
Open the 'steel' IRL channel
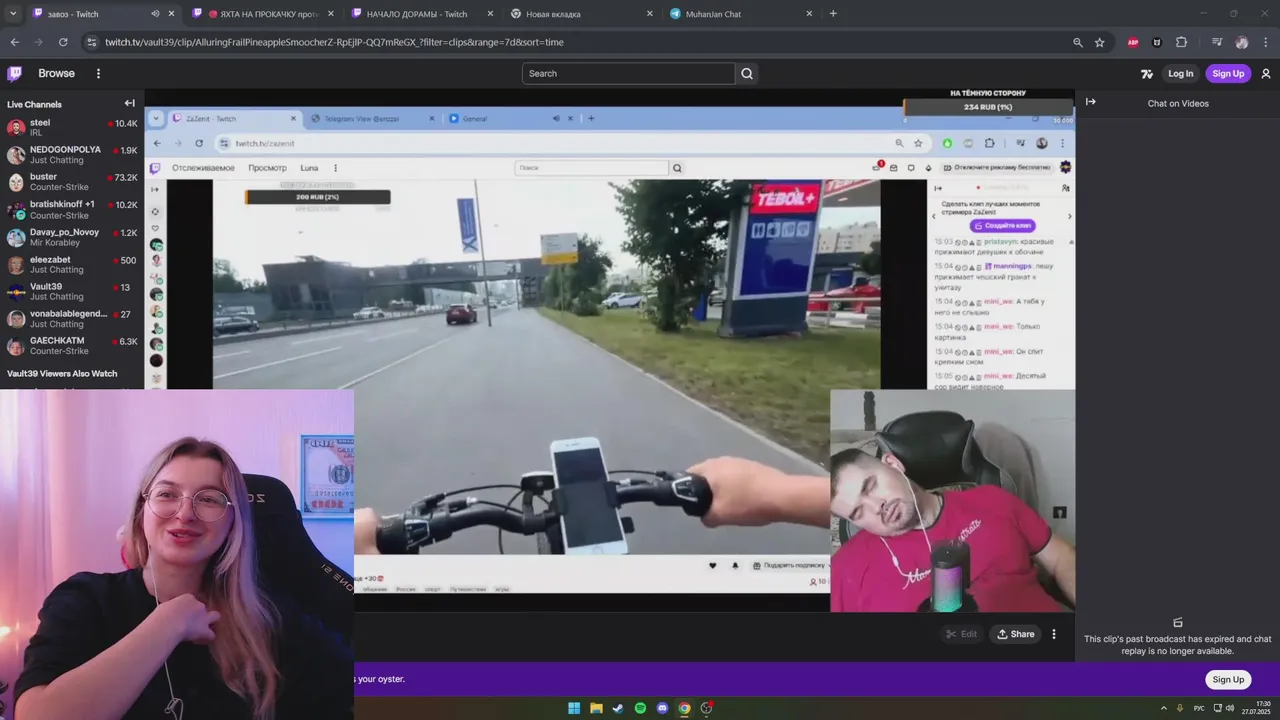coord(72,127)
